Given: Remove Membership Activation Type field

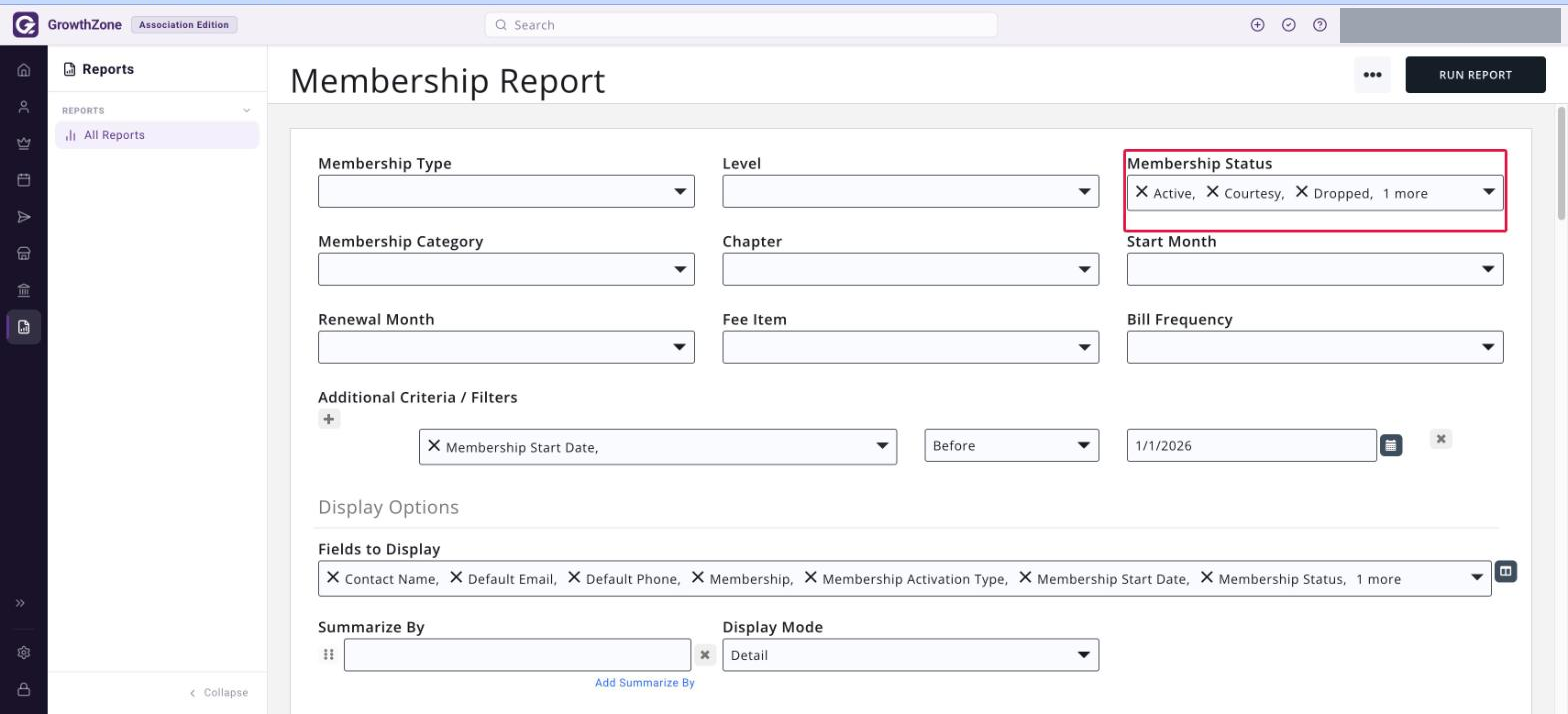Looking at the screenshot, I should coord(811,577).
